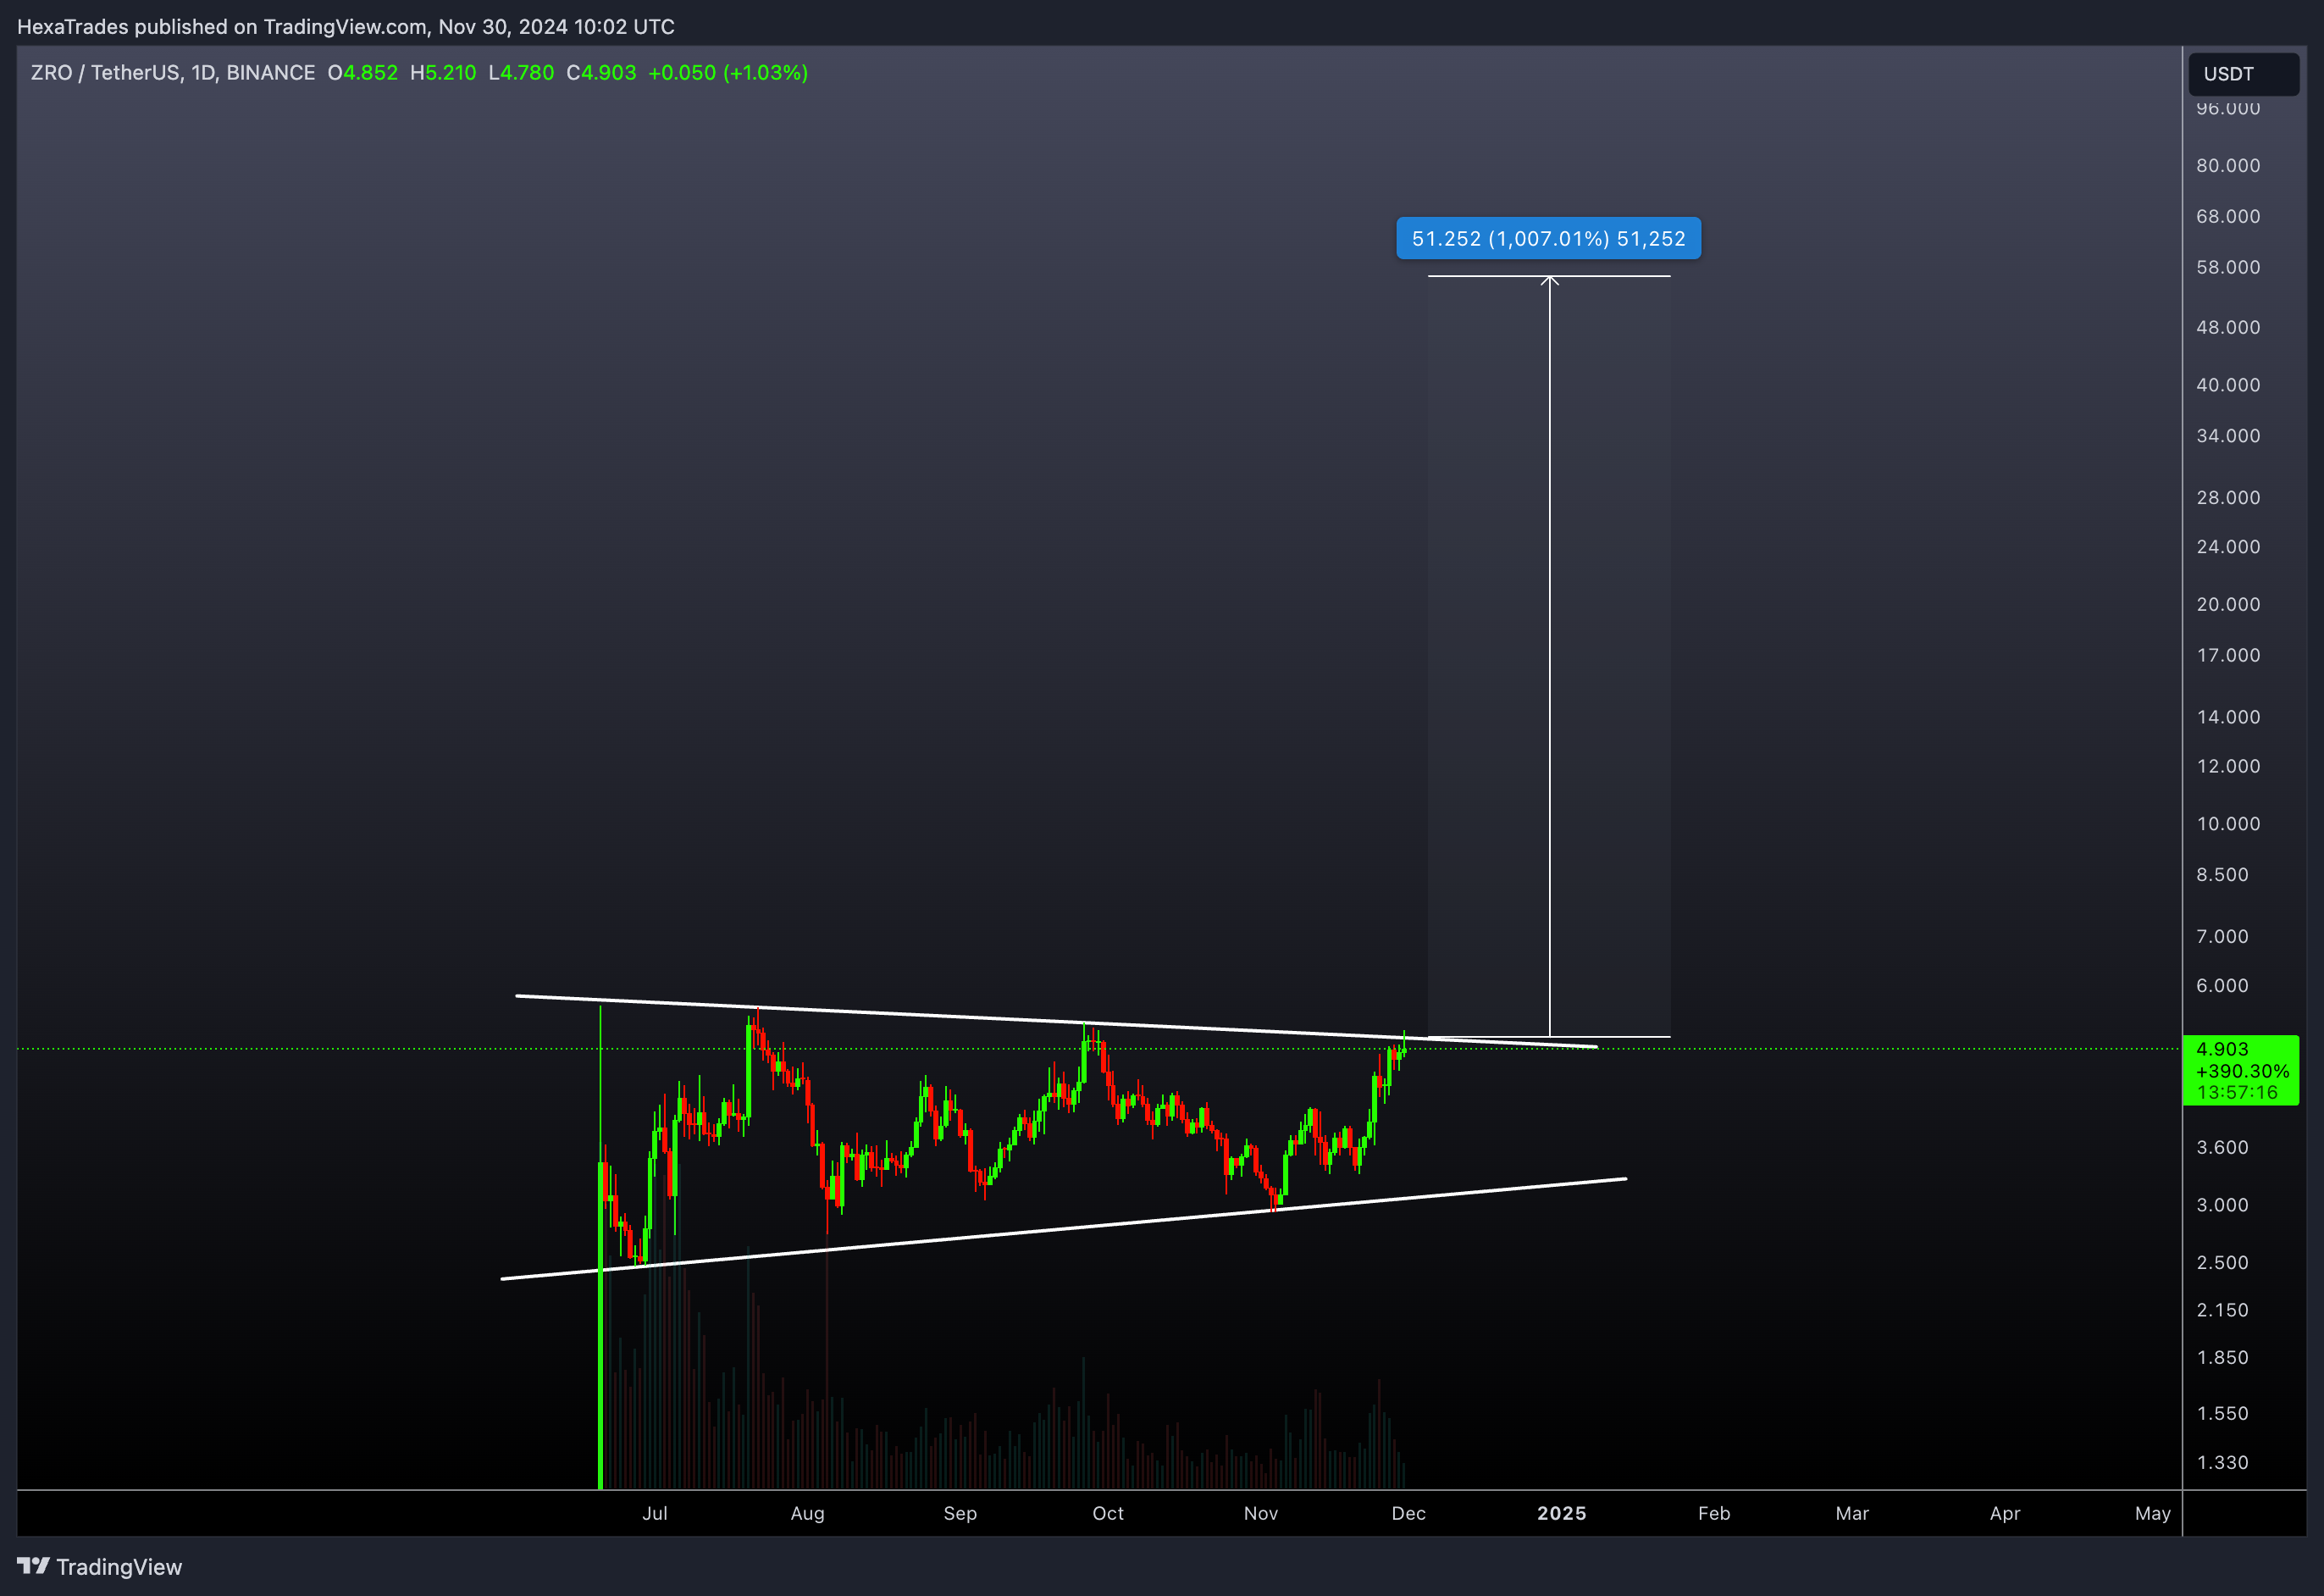Click the HexaTrades published attribution text
The height and width of the screenshot is (1596, 2324).
pyautogui.click(x=346, y=27)
